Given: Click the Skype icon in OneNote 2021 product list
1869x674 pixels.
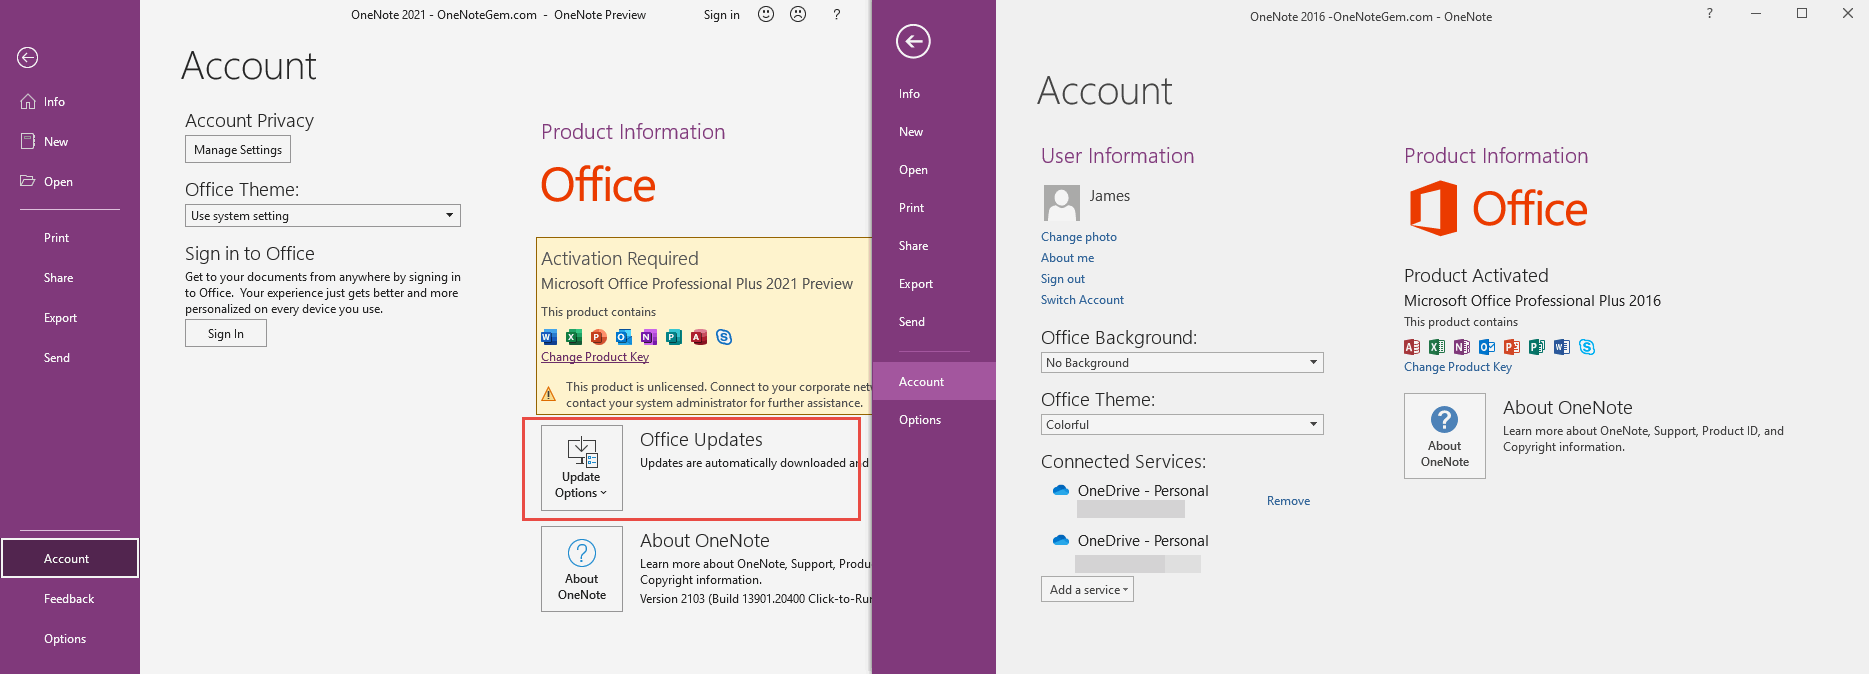Looking at the screenshot, I should tap(724, 337).
